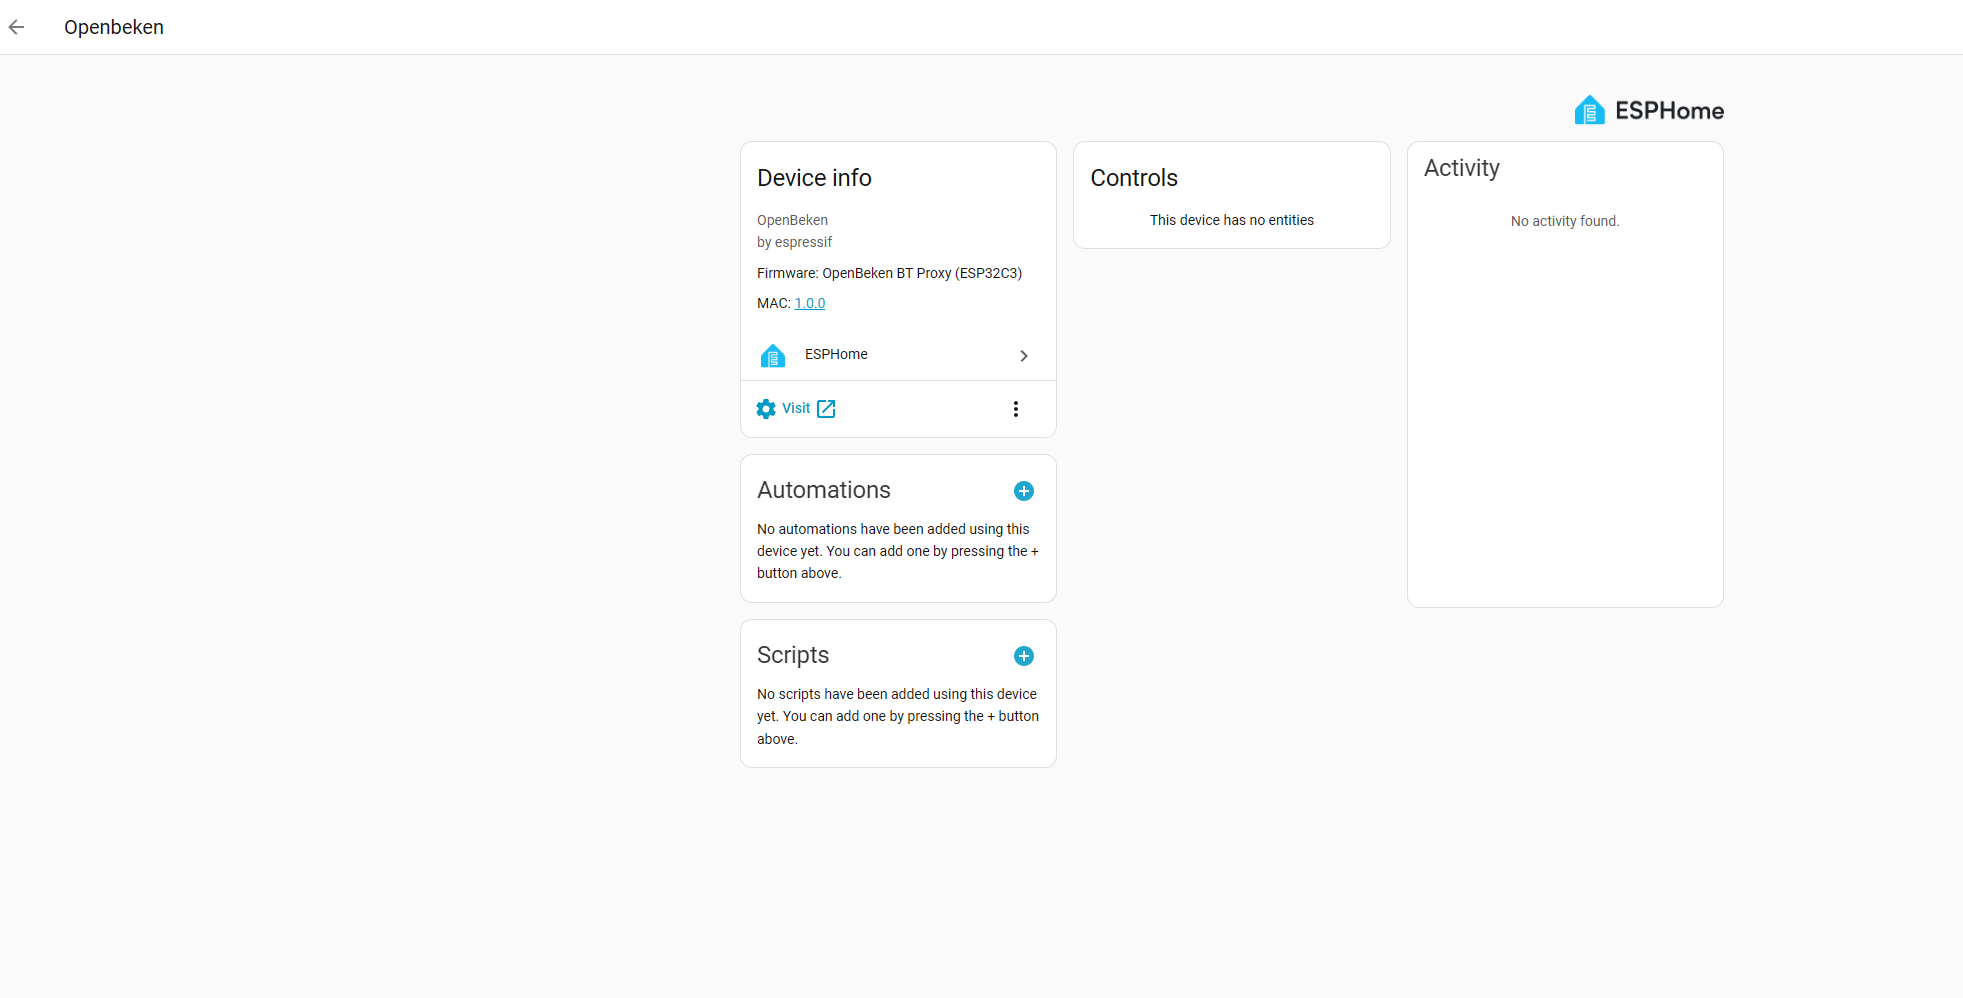
Task: Click the external link icon next to Visit
Action: 826,409
